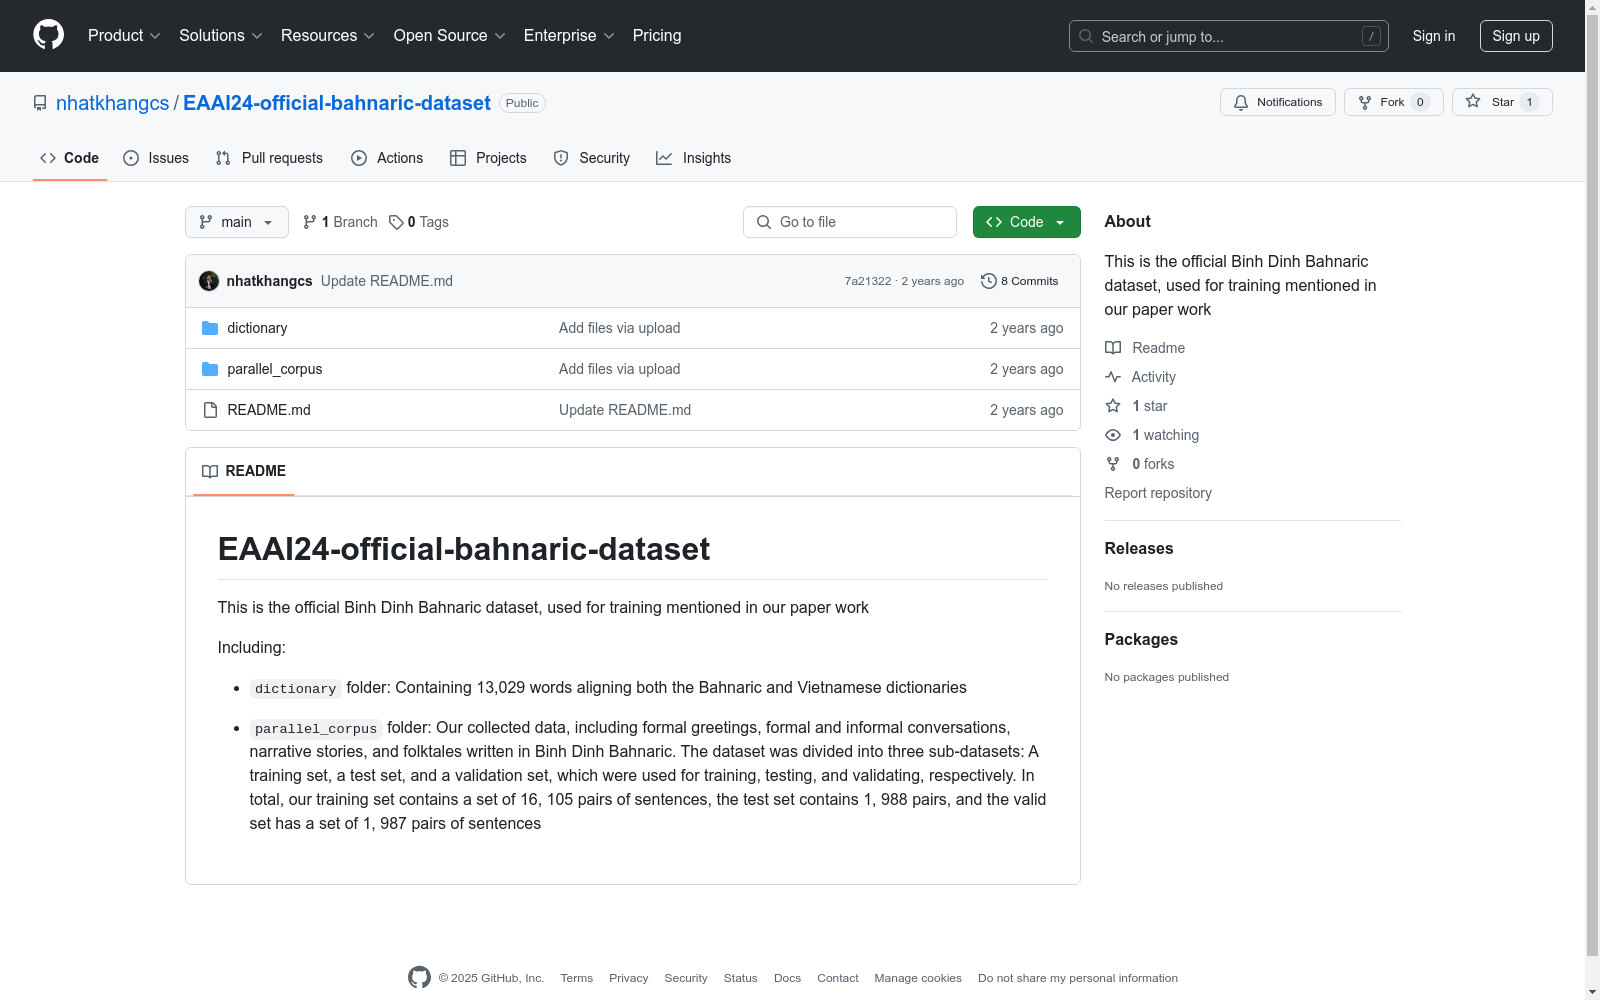This screenshot has width=1600, height=1000.
Task: Click the Go to file search box
Action: (x=850, y=222)
